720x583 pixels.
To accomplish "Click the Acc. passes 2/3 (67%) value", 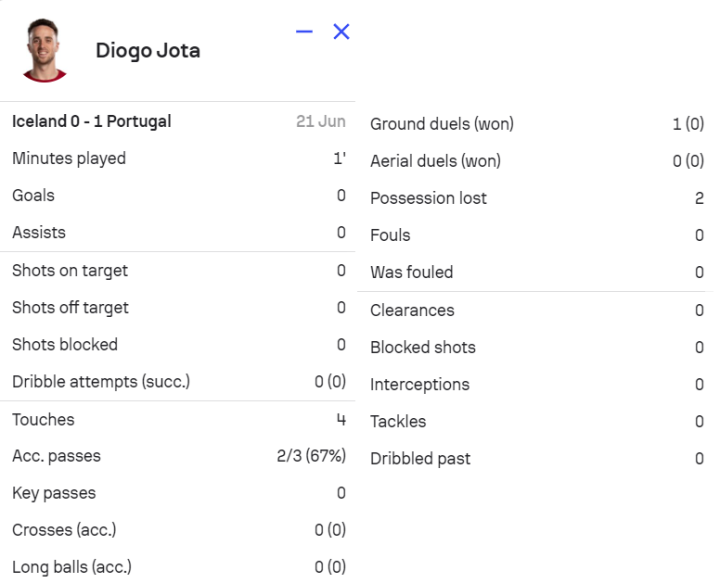I will pyautogui.click(x=311, y=456).
